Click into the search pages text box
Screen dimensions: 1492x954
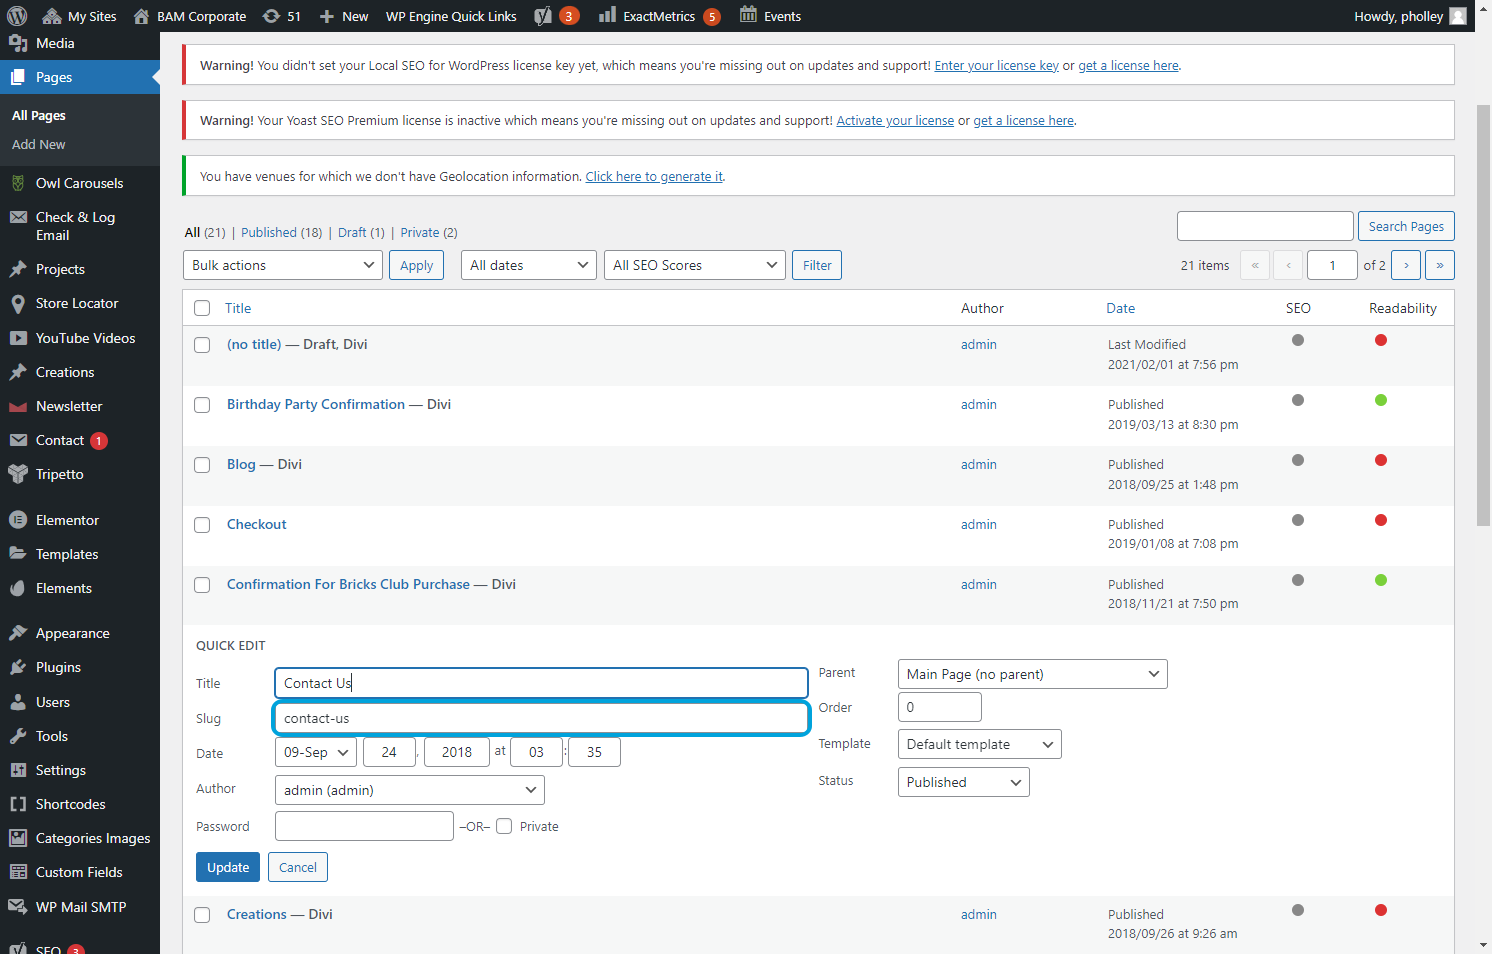coord(1265,226)
